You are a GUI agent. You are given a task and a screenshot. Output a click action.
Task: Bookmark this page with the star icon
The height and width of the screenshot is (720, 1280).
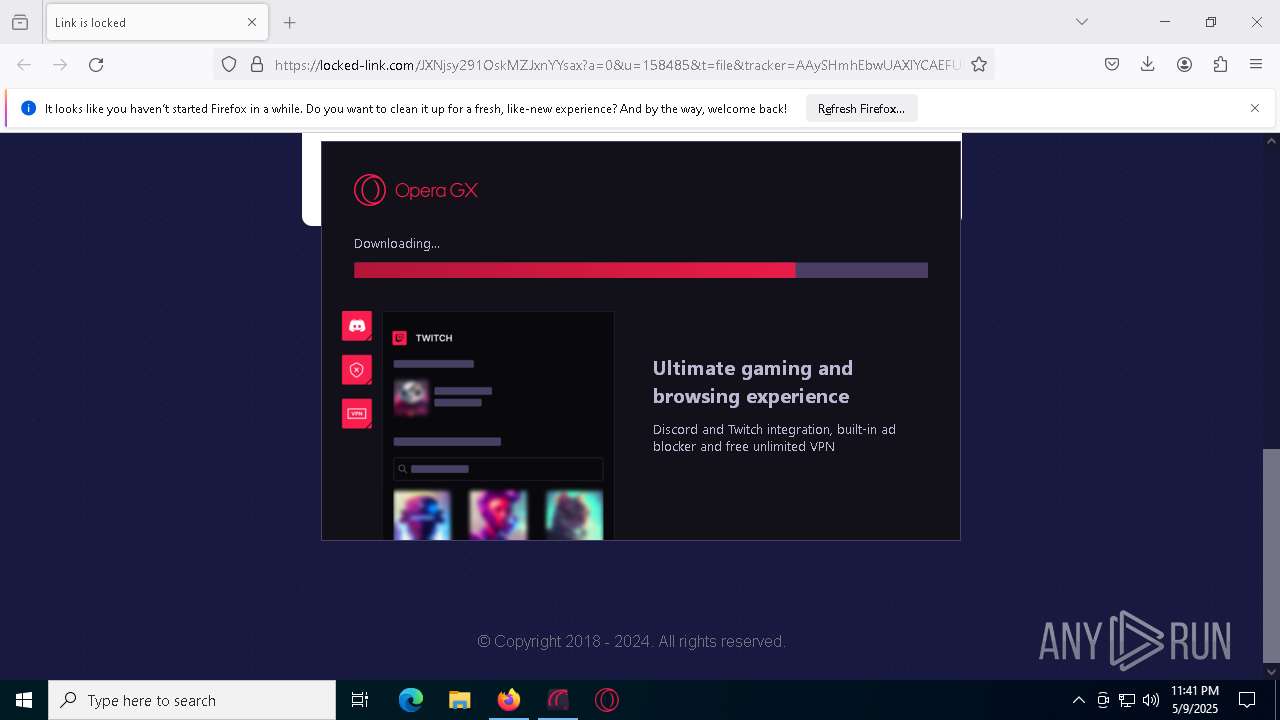[x=979, y=65]
